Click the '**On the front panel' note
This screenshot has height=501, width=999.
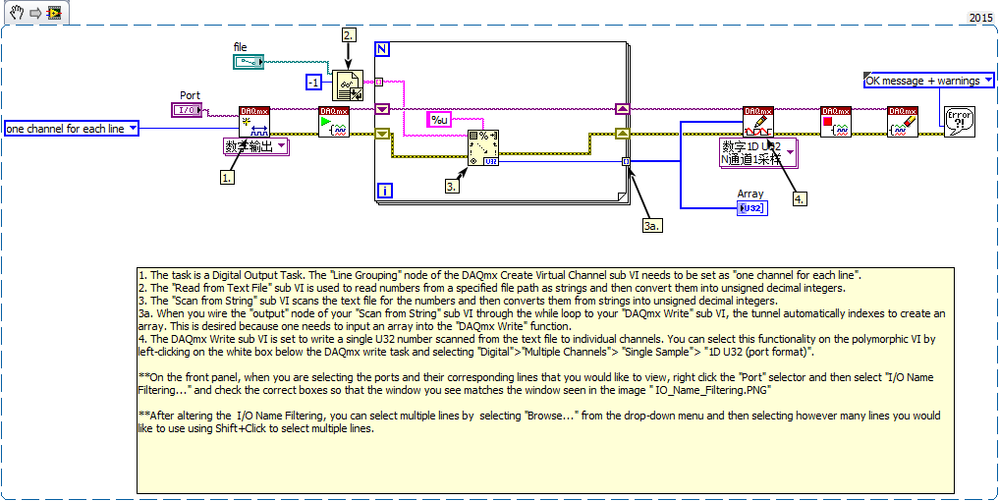click(536, 382)
